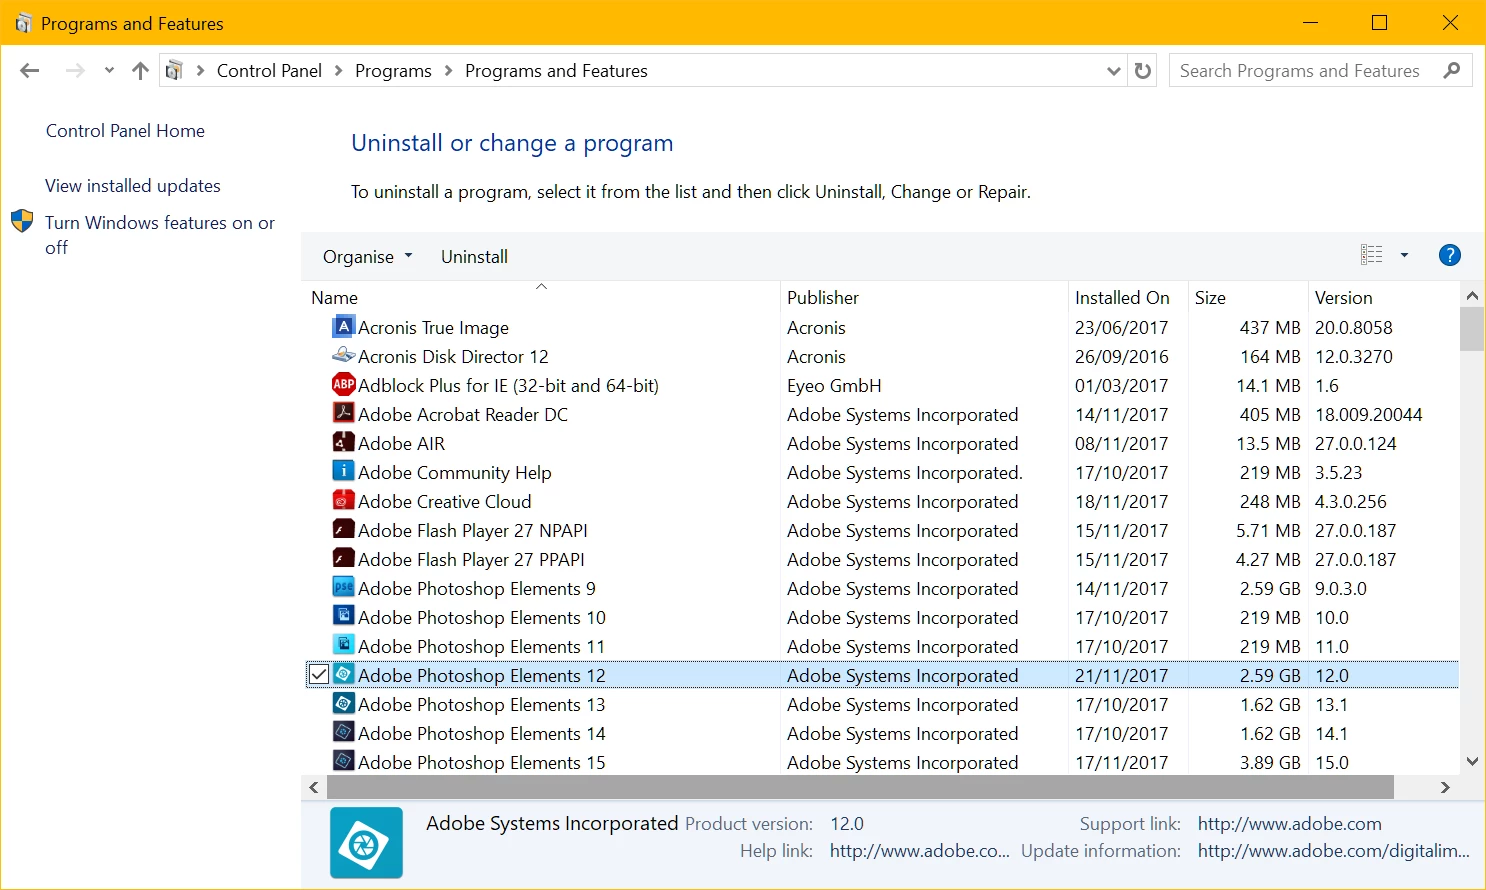
Task: Click the Photoshop Elements 11 icon
Action: (343, 645)
